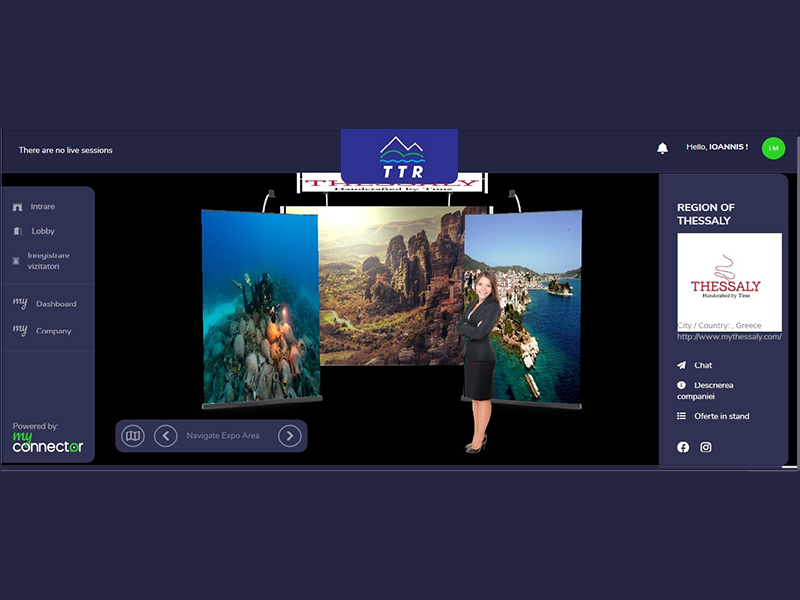The image size is (800, 600).
Task: Click the green IM user avatar
Action: 773,148
